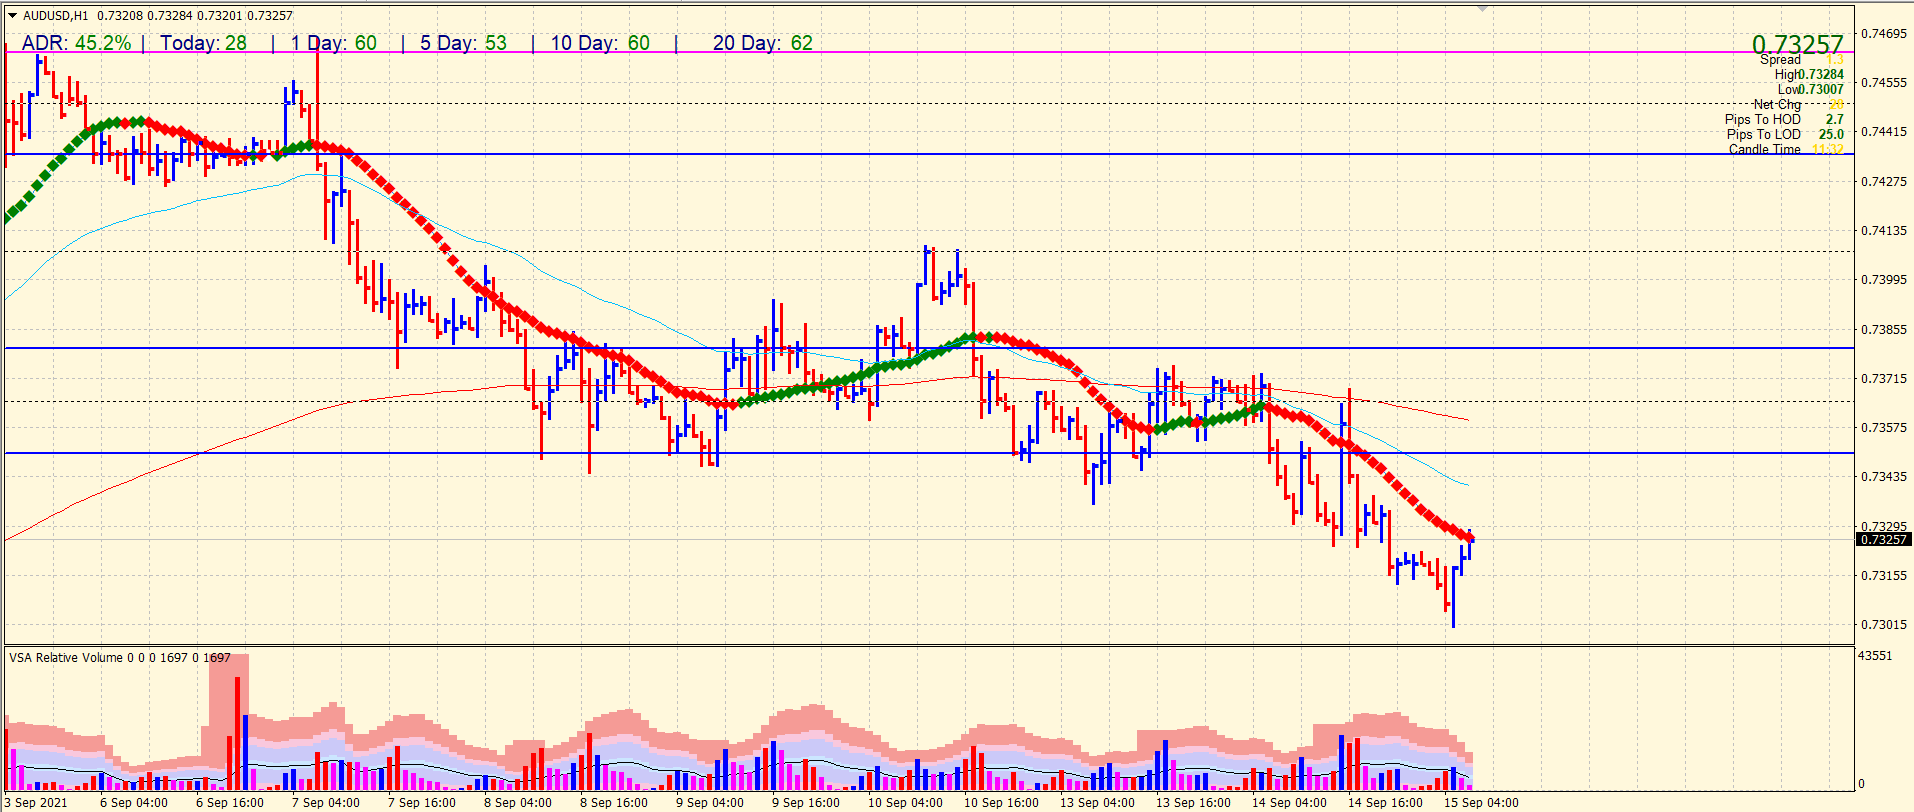Viewport: 1914px width, 812px height.
Task: Click the ADR 45.2% readout
Action: [x=76, y=43]
